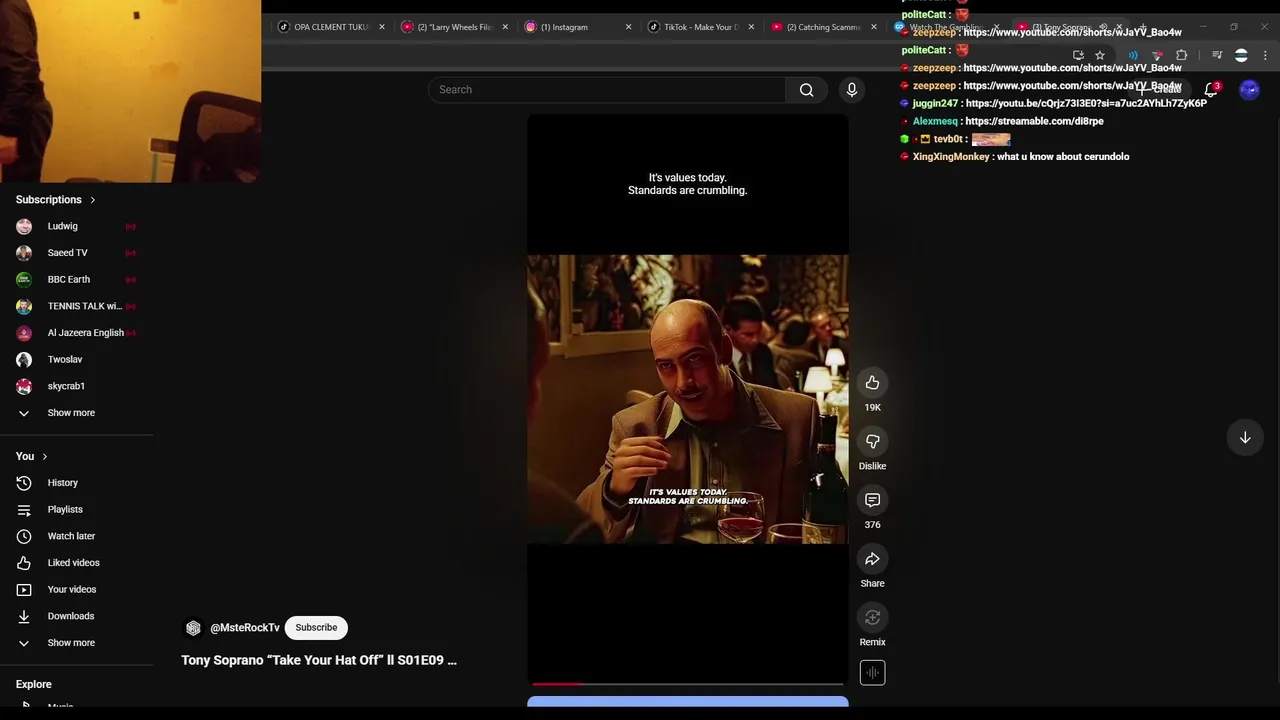Bookmark this page with the star icon
Screen dimensions: 1280x720
tap(1100, 56)
